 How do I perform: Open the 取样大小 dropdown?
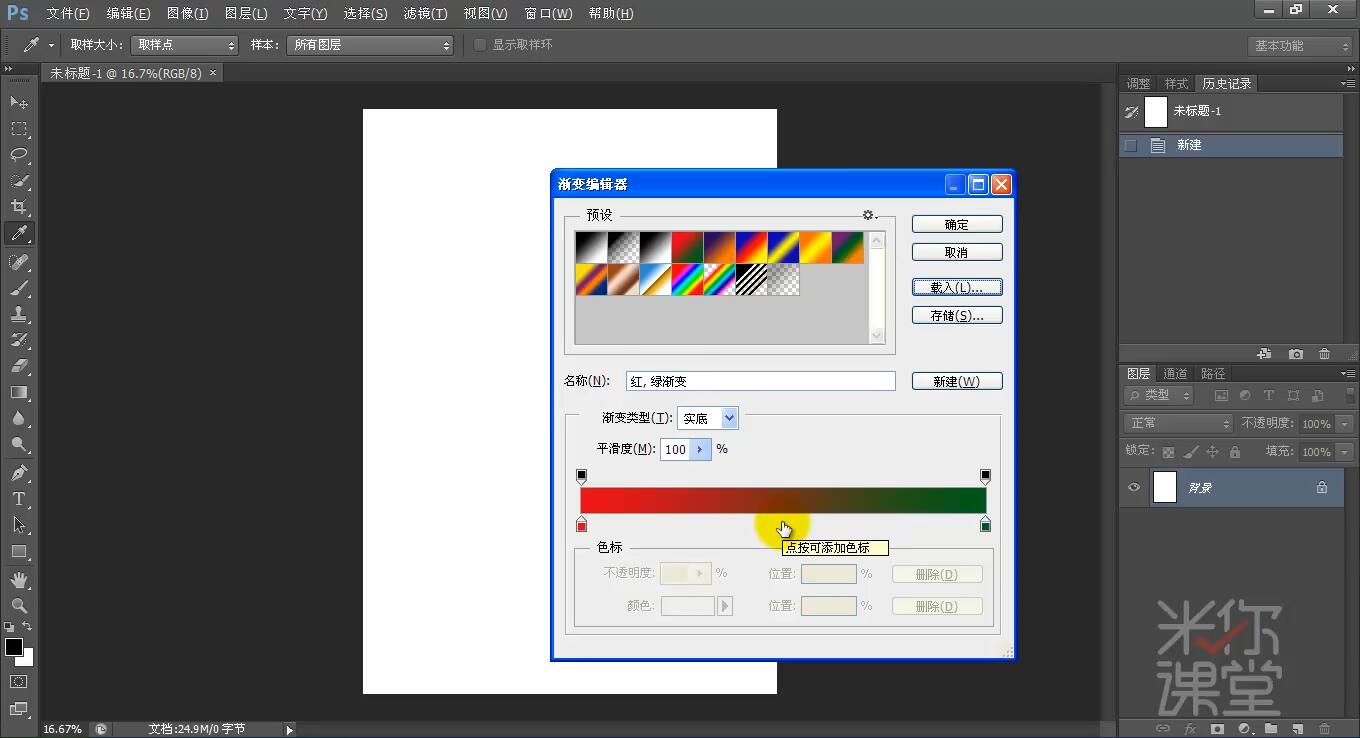184,44
